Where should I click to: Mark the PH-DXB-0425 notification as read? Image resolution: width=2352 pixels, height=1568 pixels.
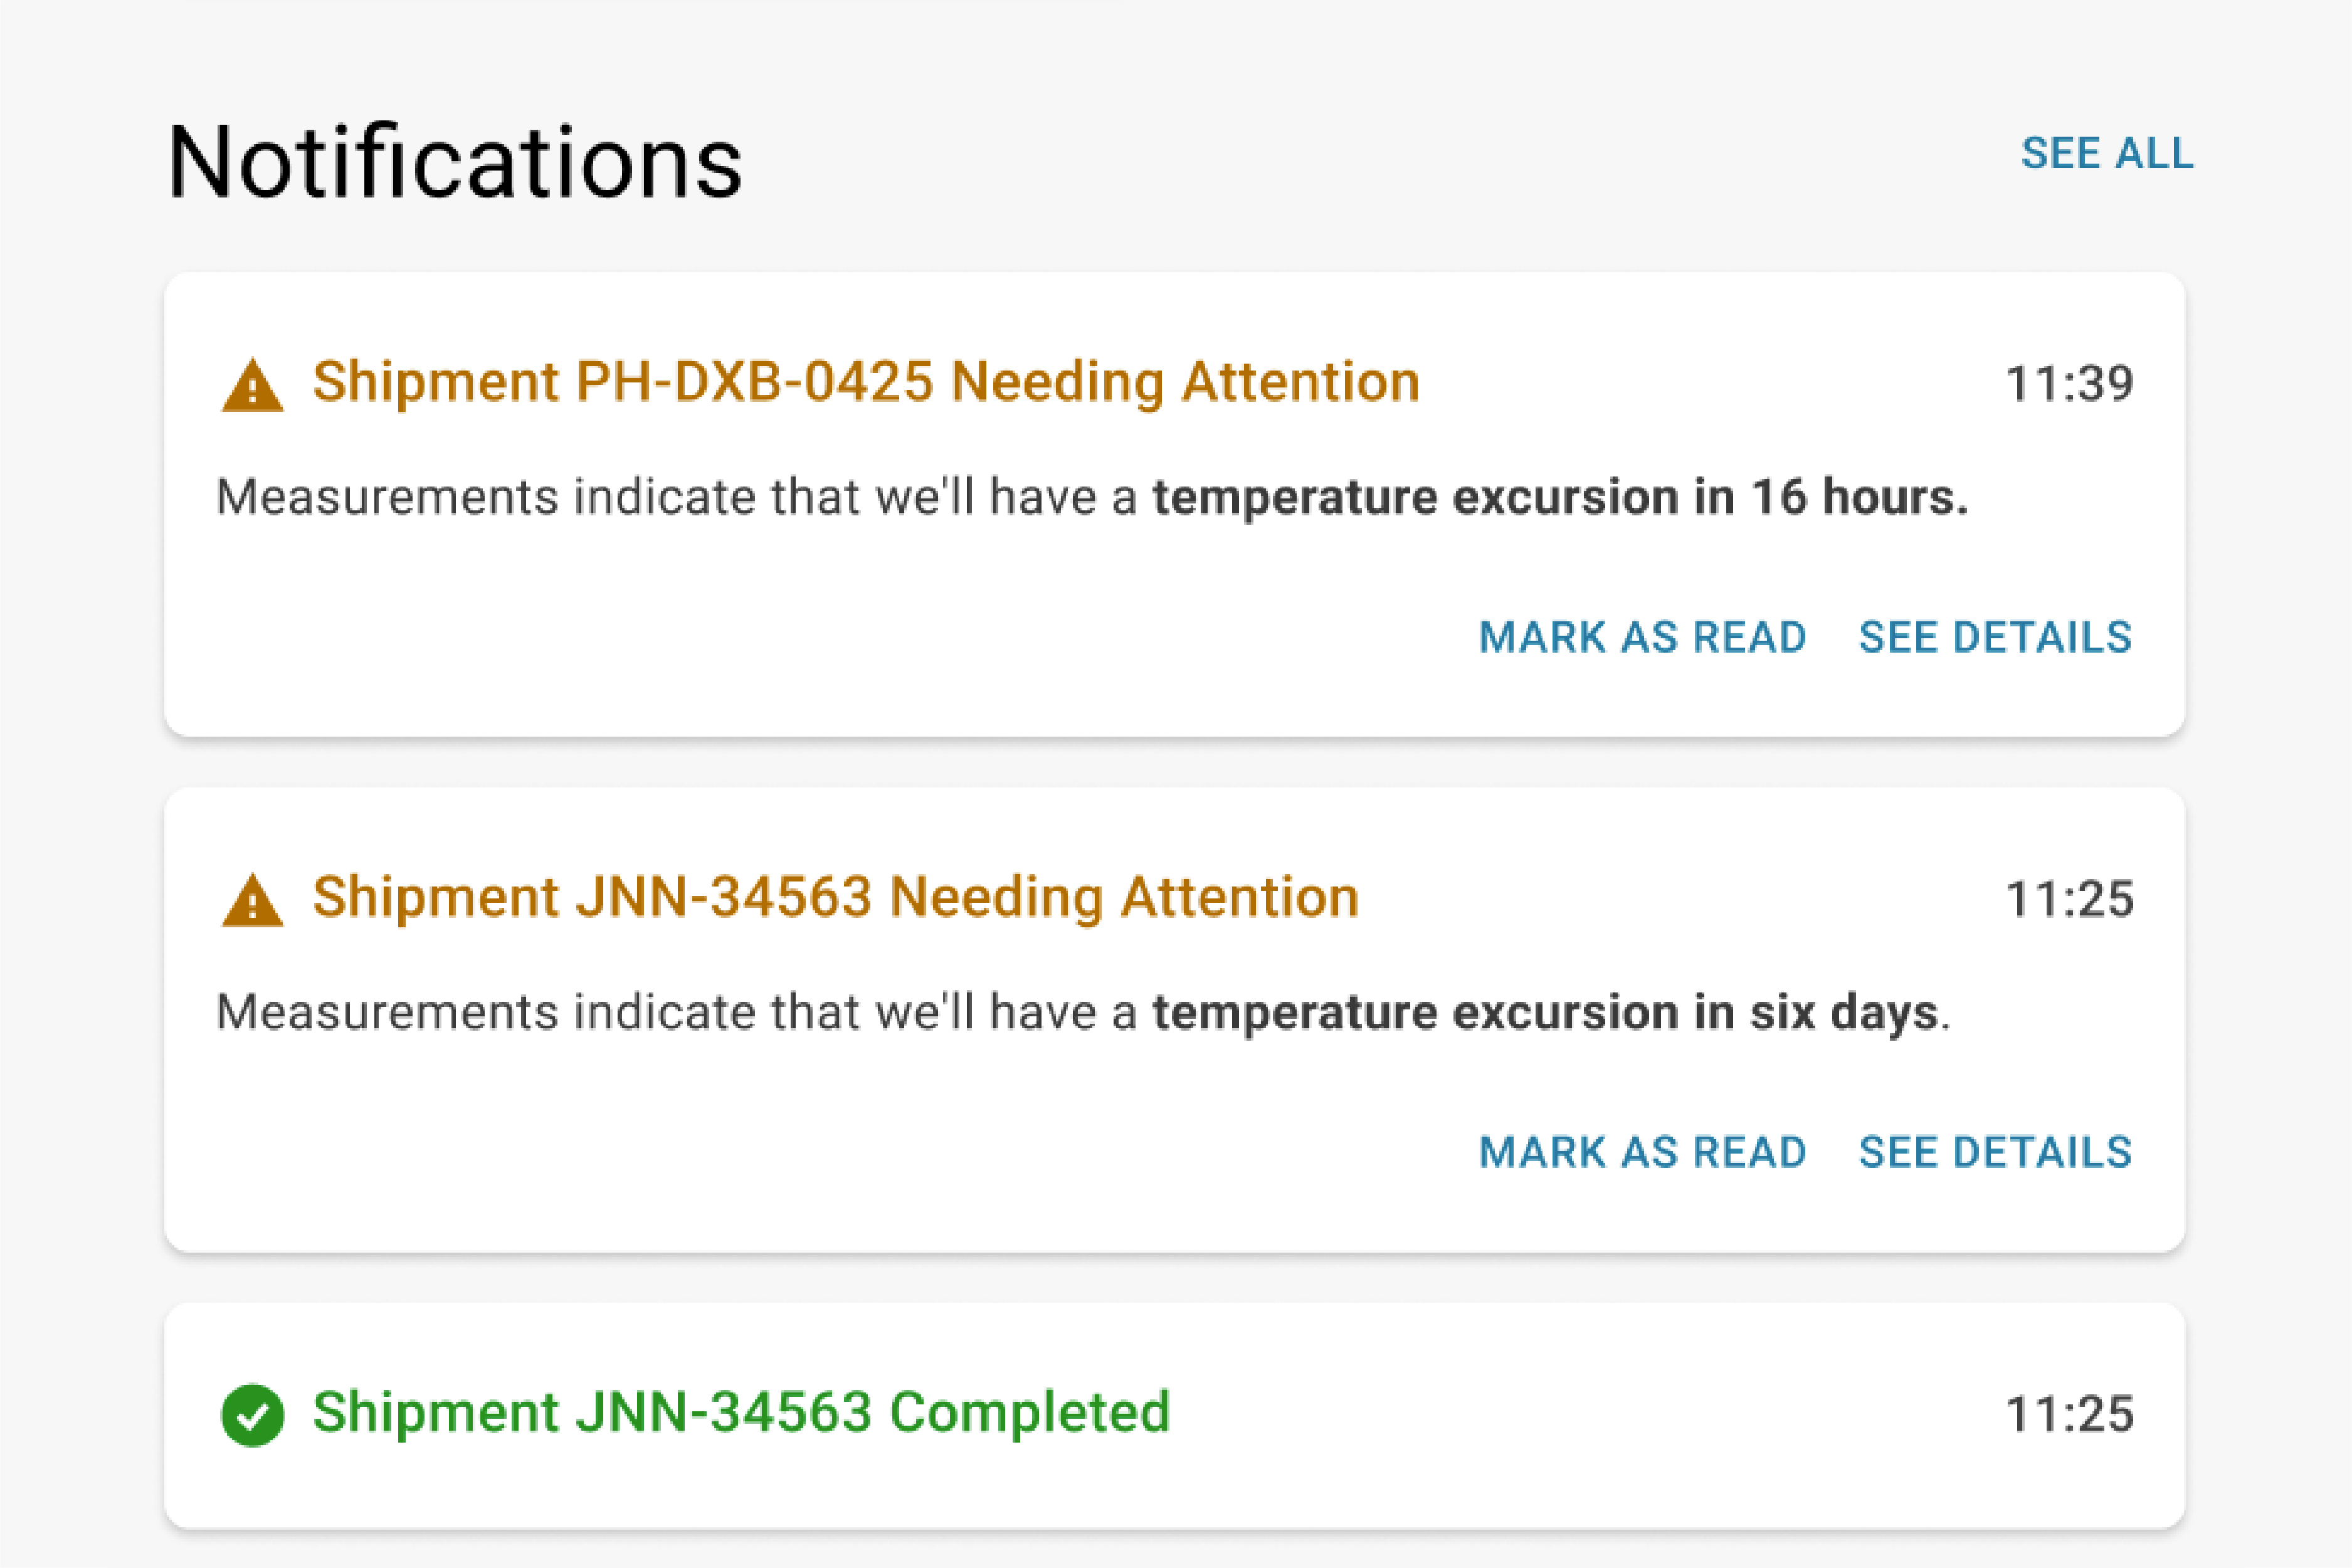[x=1642, y=638]
